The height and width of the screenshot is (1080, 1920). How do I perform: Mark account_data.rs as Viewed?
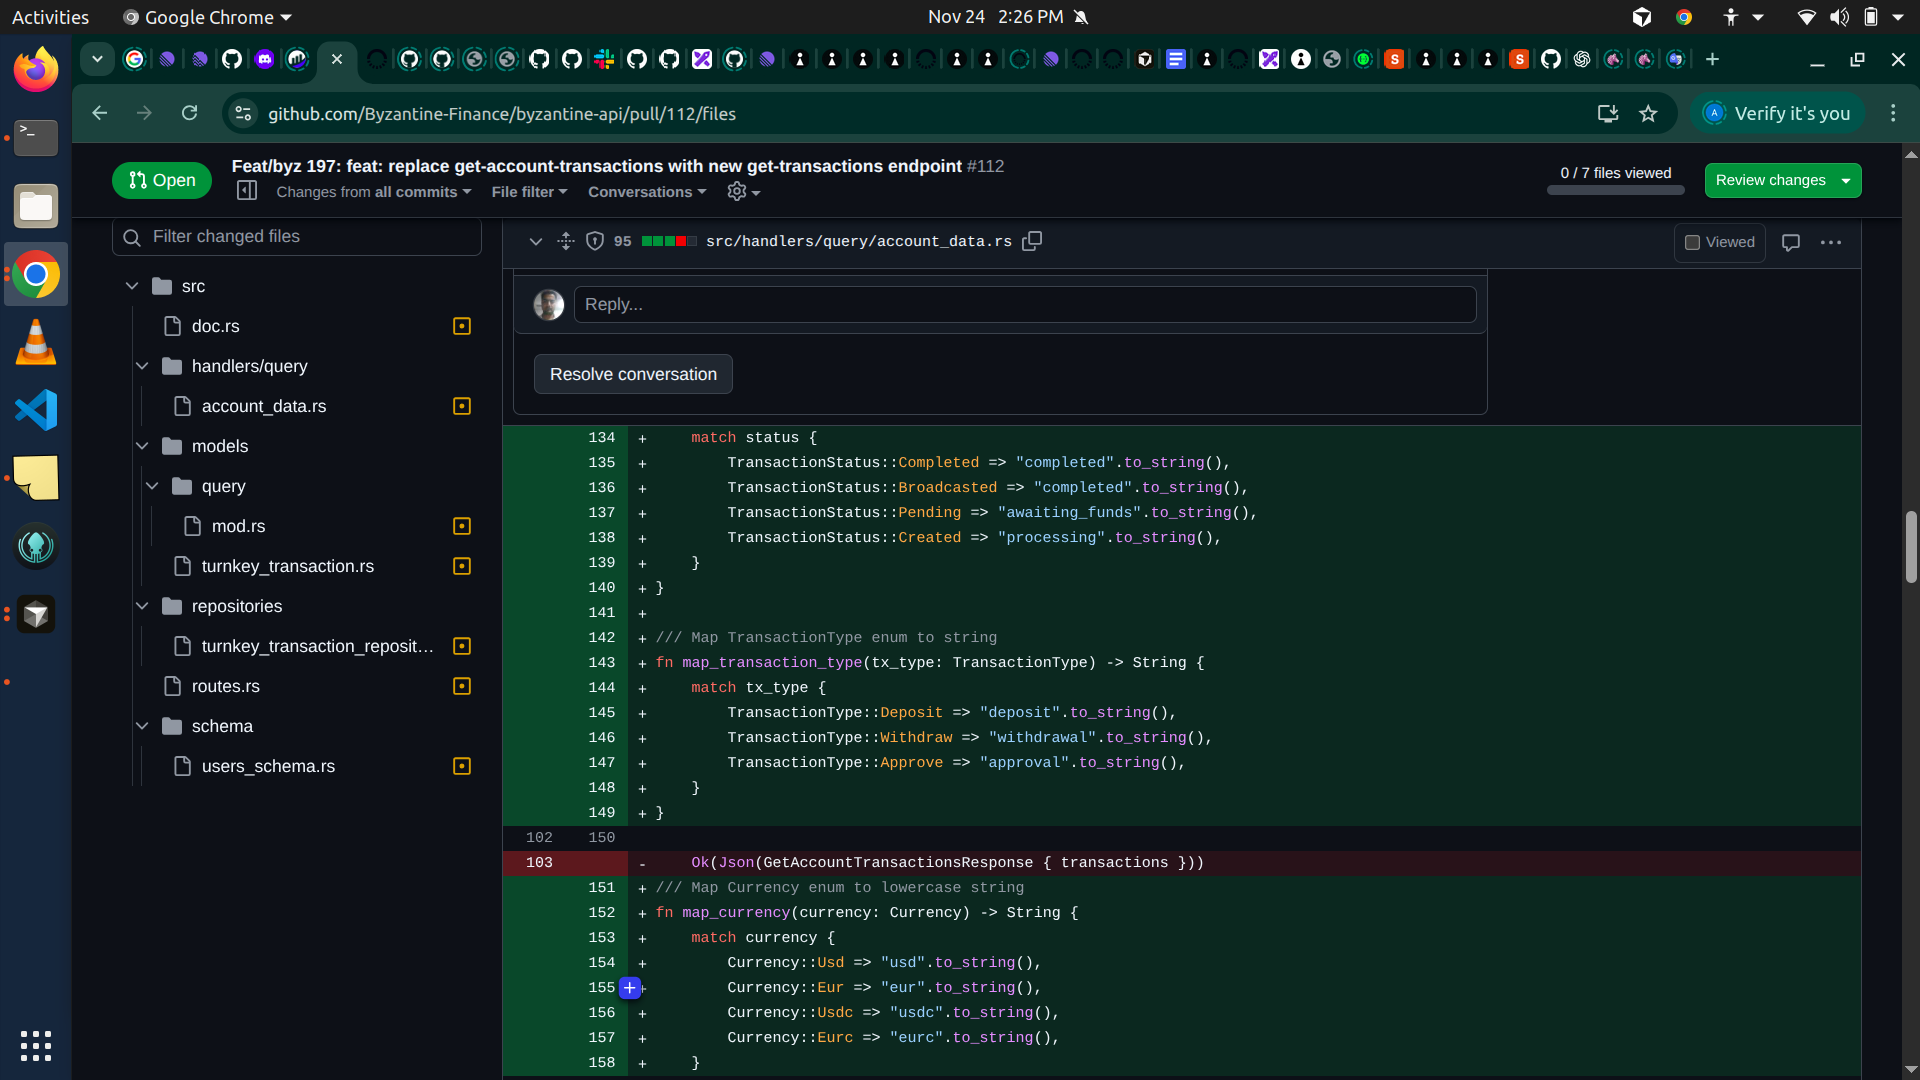click(1720, 242)
